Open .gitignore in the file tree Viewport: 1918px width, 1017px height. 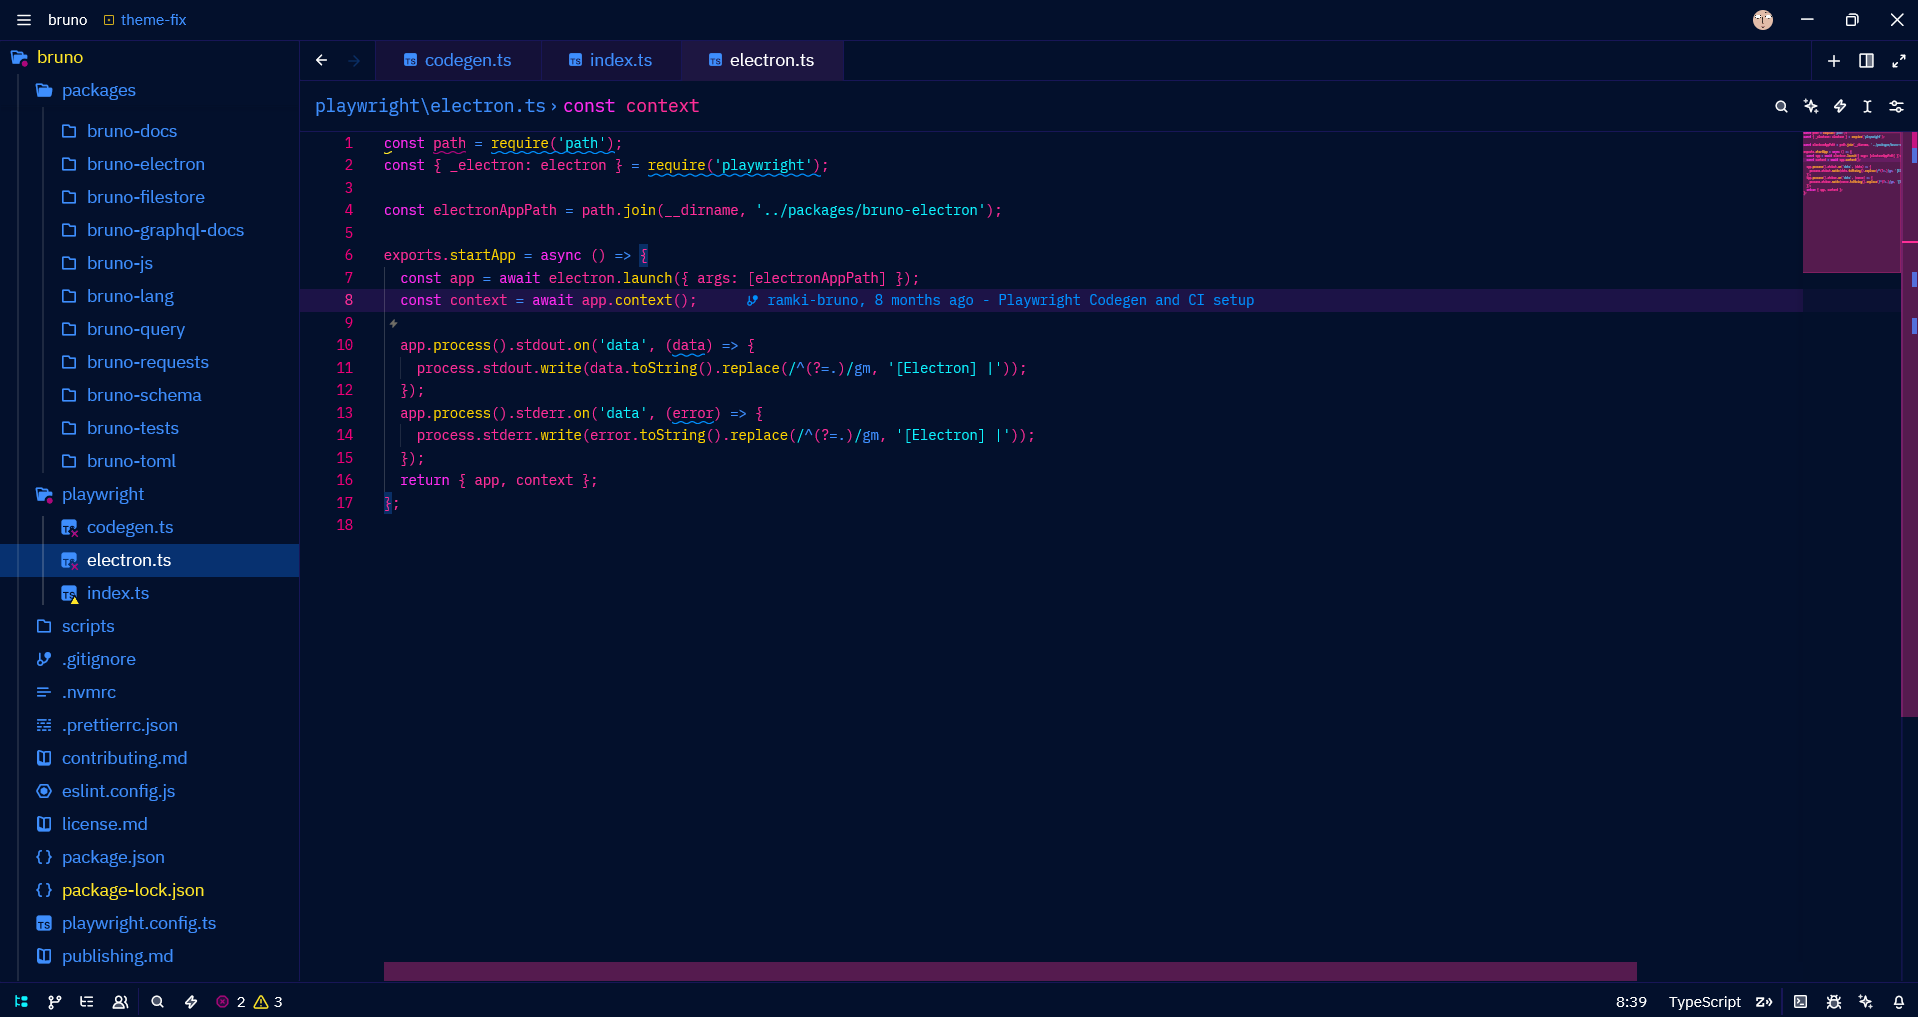point(99,659)
